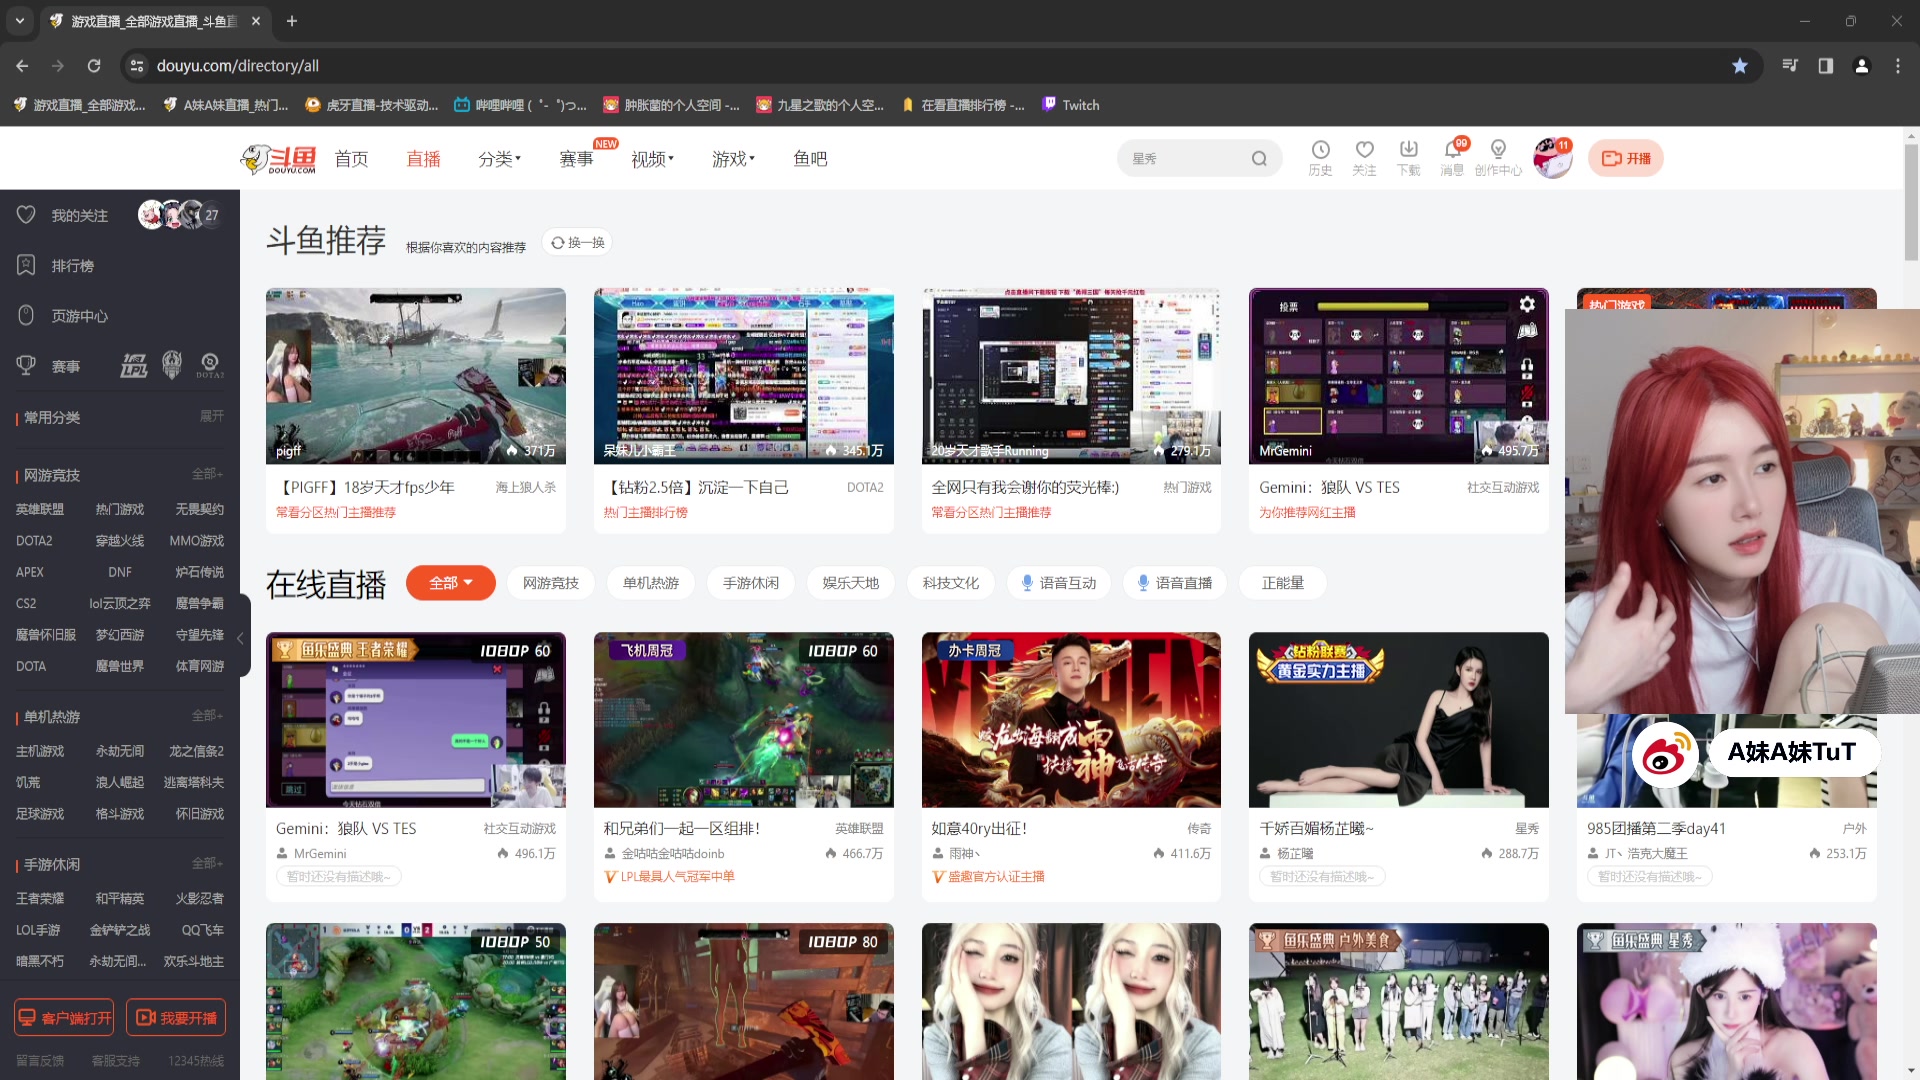1920x1080 pixels.
Task: Click 换一换 refresh recommendations button
Action: coord(577,243)
